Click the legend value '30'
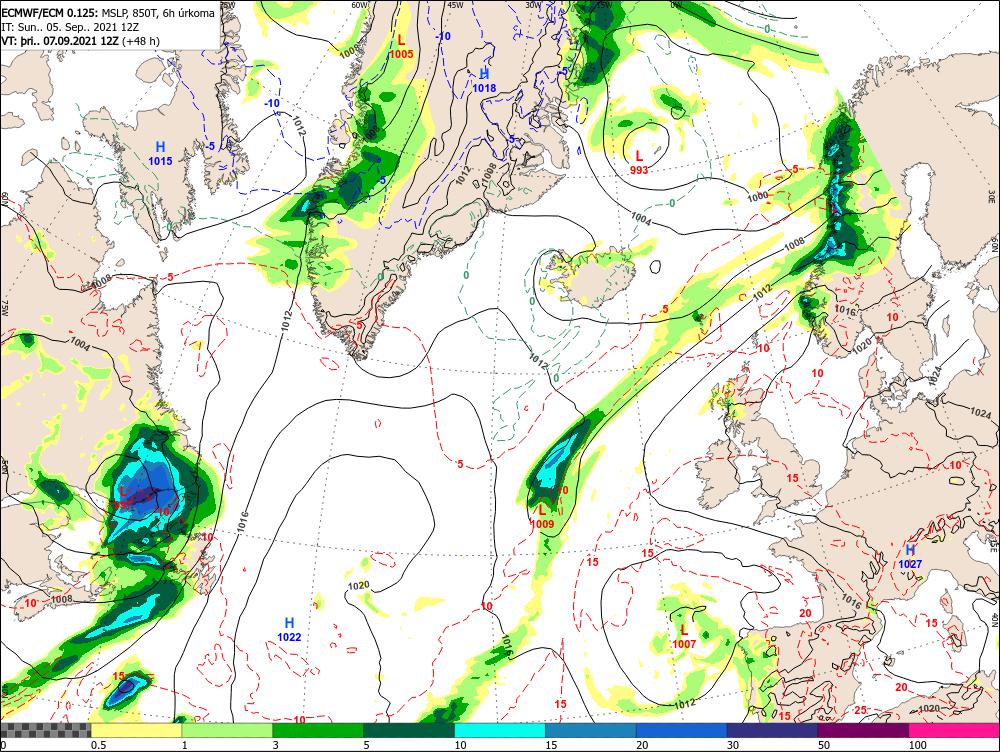This screenshot has height=752, width=1000. [x=733, y=745]
